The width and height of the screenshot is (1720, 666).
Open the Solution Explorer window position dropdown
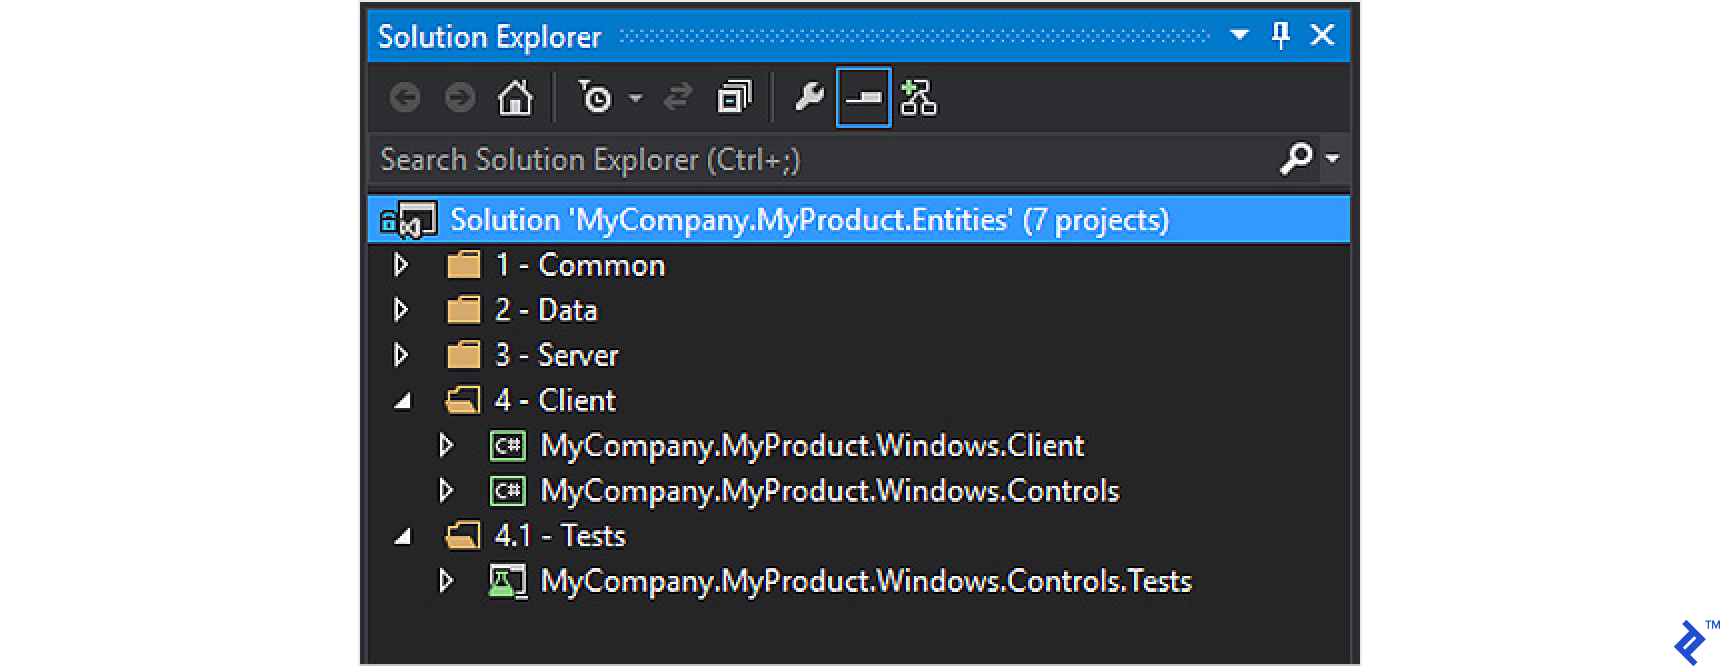(x=1239, y=35)
